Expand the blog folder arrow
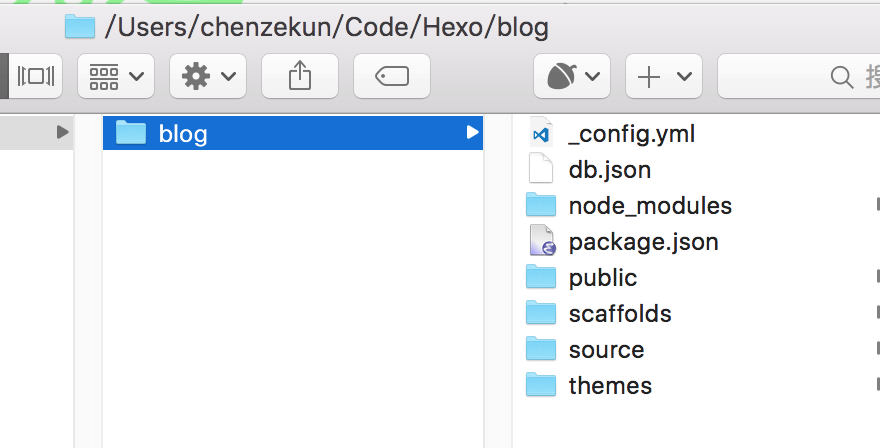880x448 pixels. coord(472,132)
